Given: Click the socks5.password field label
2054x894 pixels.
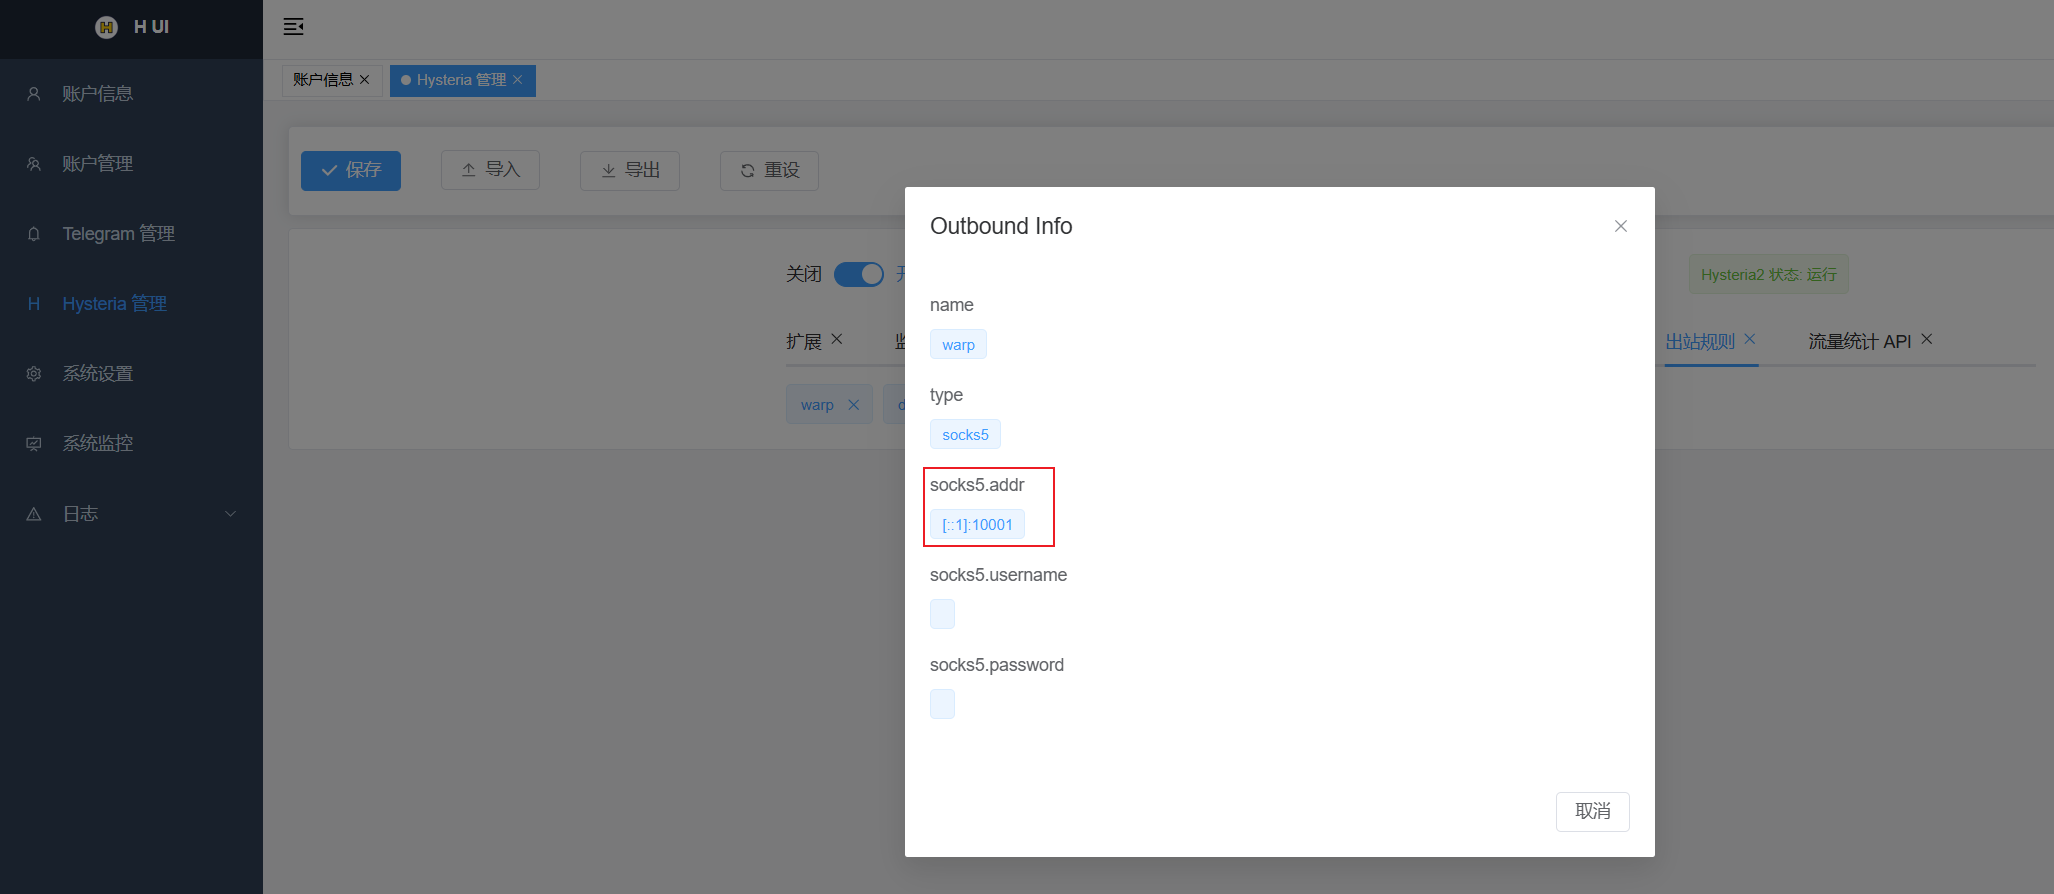Looking at the screenshot, I should pyautogui.click(x=997, y=666).
